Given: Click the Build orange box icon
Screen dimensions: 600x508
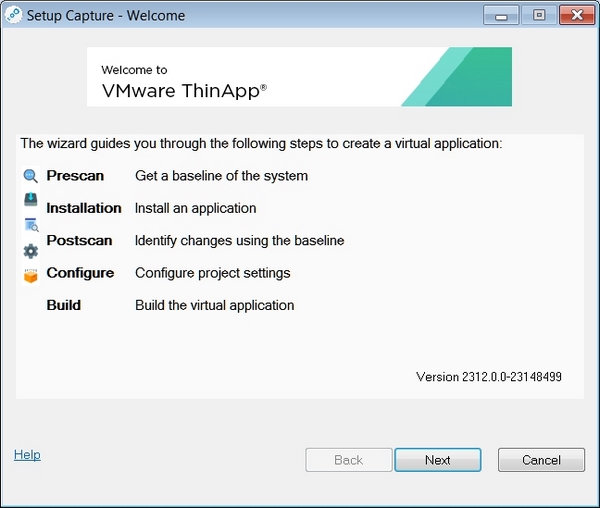Looking at the screenshot, I should (x=31, y=276).
